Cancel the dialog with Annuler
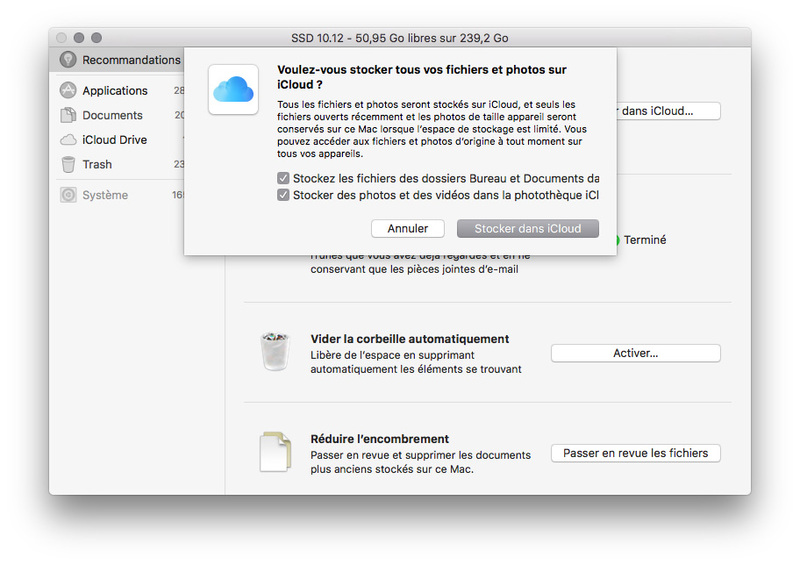 tap(408, 229)
